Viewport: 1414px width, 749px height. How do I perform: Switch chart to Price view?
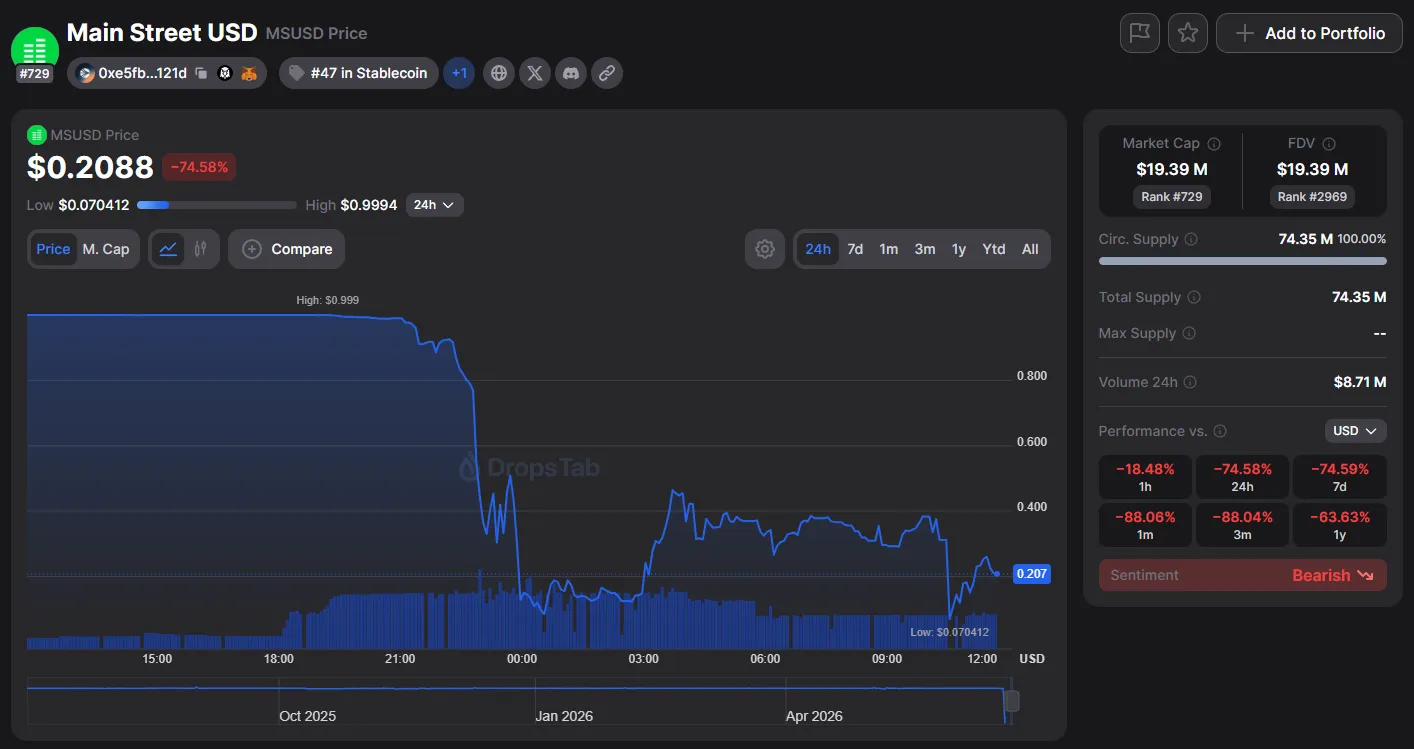[x=54, y=249]
